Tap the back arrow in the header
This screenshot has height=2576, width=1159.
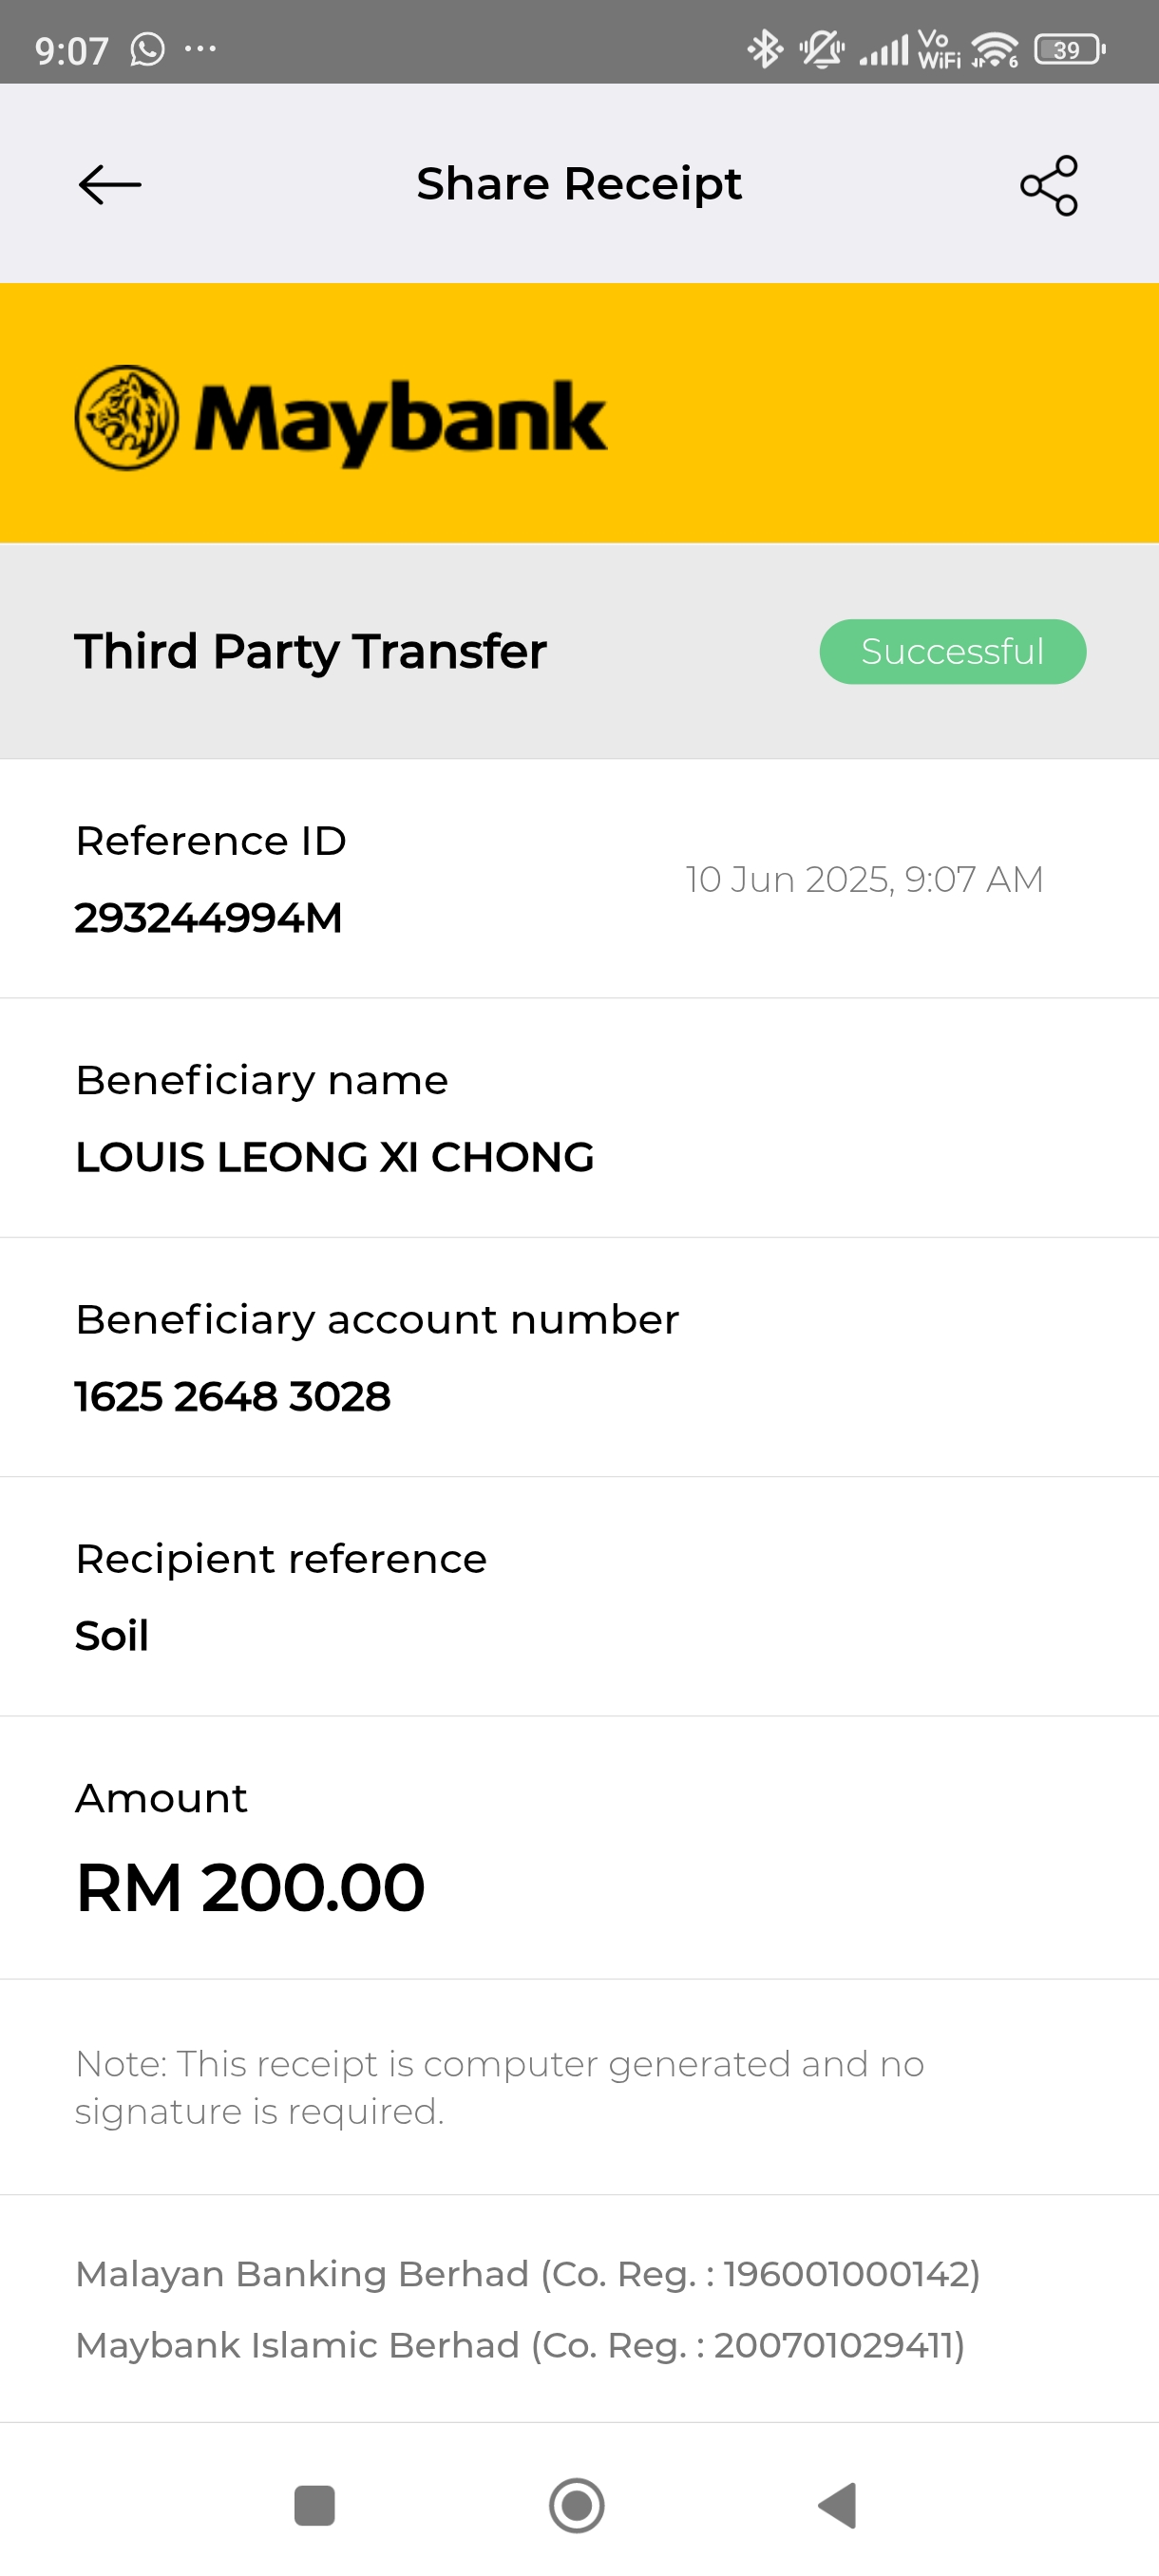(x=110, y=185)
